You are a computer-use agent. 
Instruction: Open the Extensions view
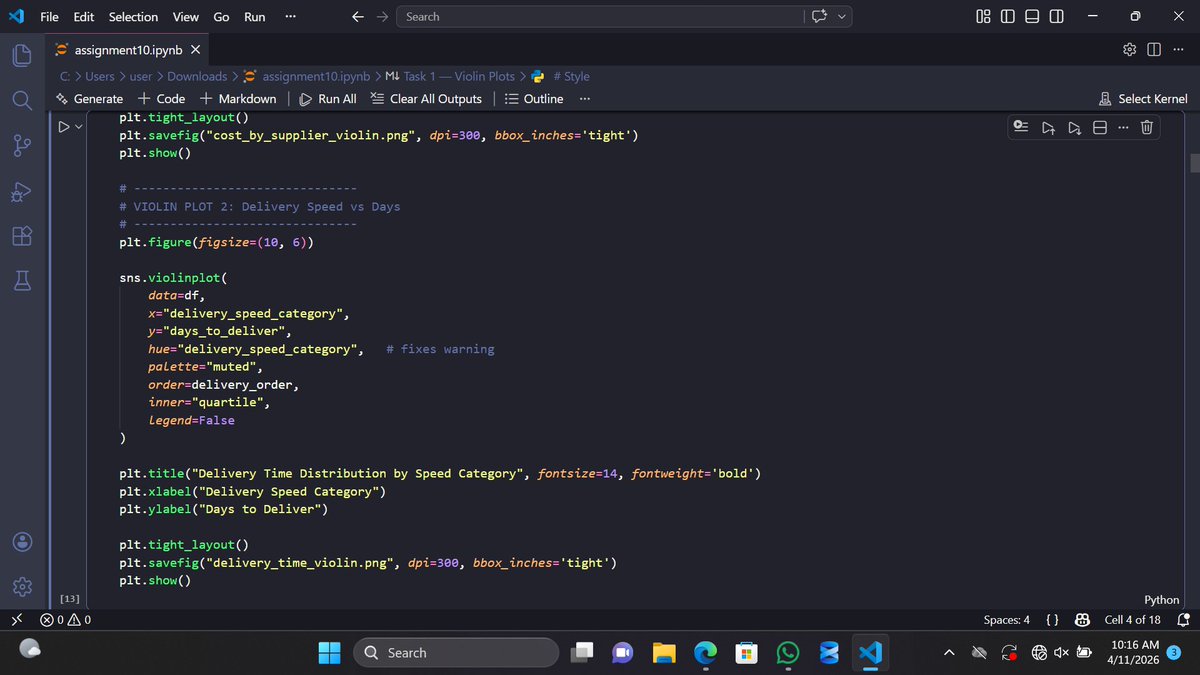22,237
